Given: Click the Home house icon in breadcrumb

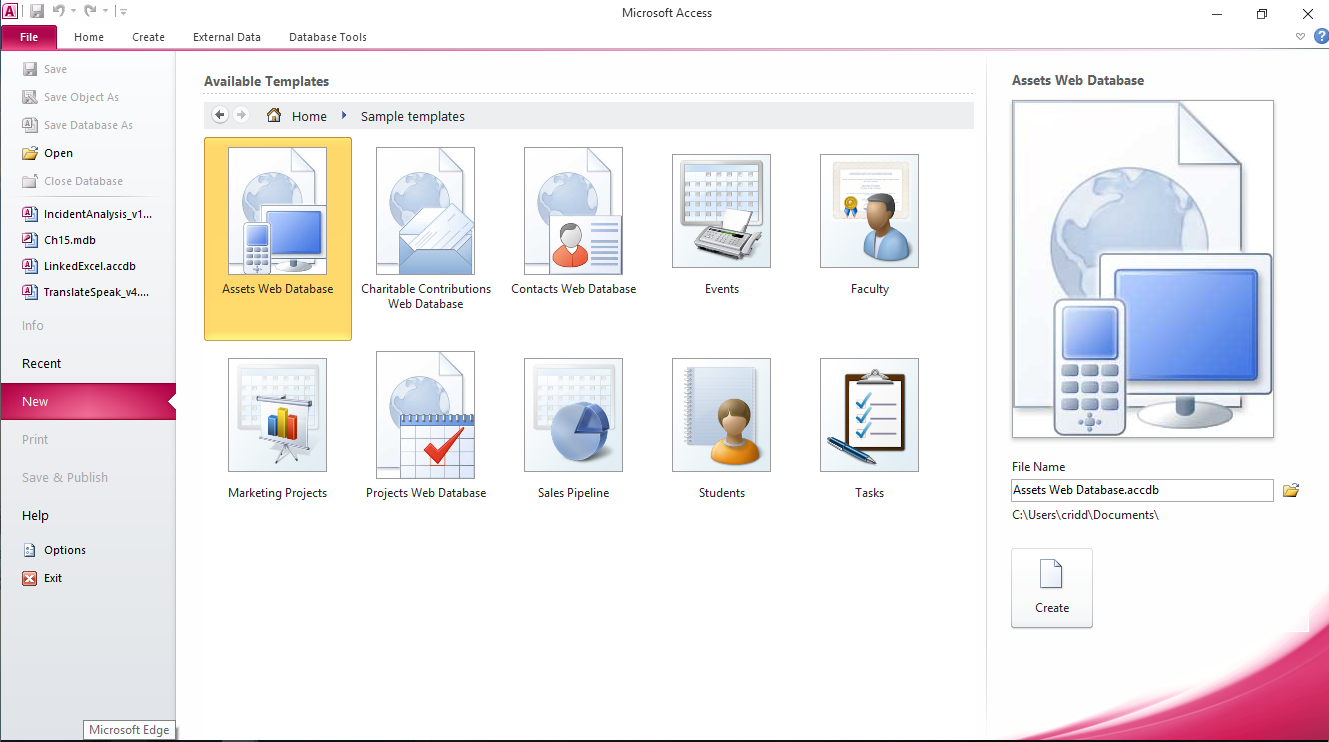Looking at the screenshot, I should [273, 115].
